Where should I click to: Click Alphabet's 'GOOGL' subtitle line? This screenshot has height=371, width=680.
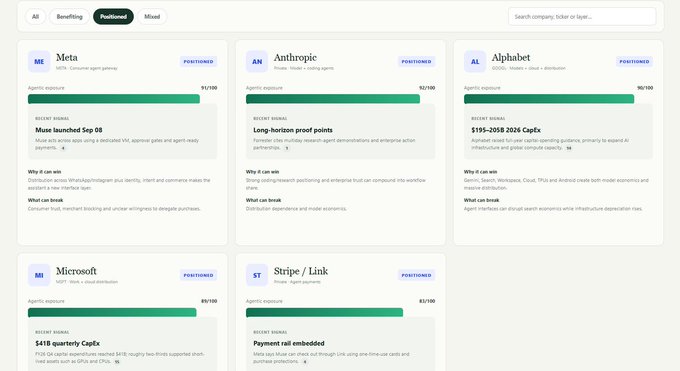(529, 68)
